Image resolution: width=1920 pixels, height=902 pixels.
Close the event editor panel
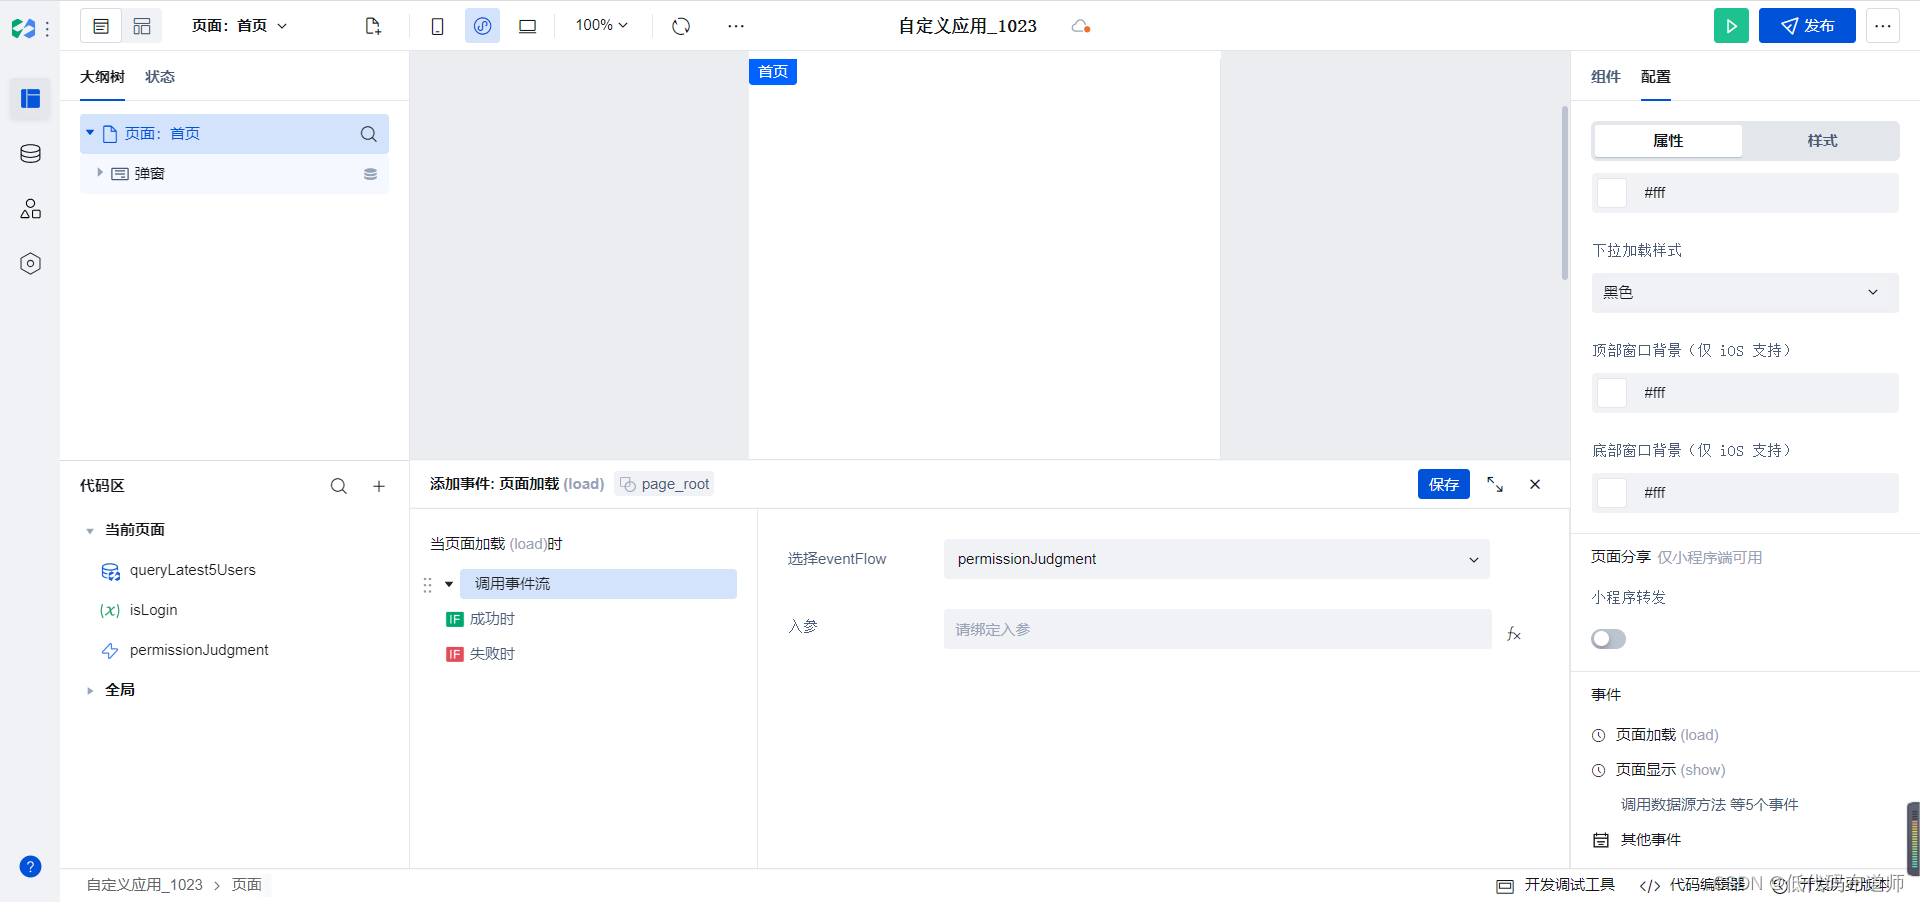coord(1535,484)
